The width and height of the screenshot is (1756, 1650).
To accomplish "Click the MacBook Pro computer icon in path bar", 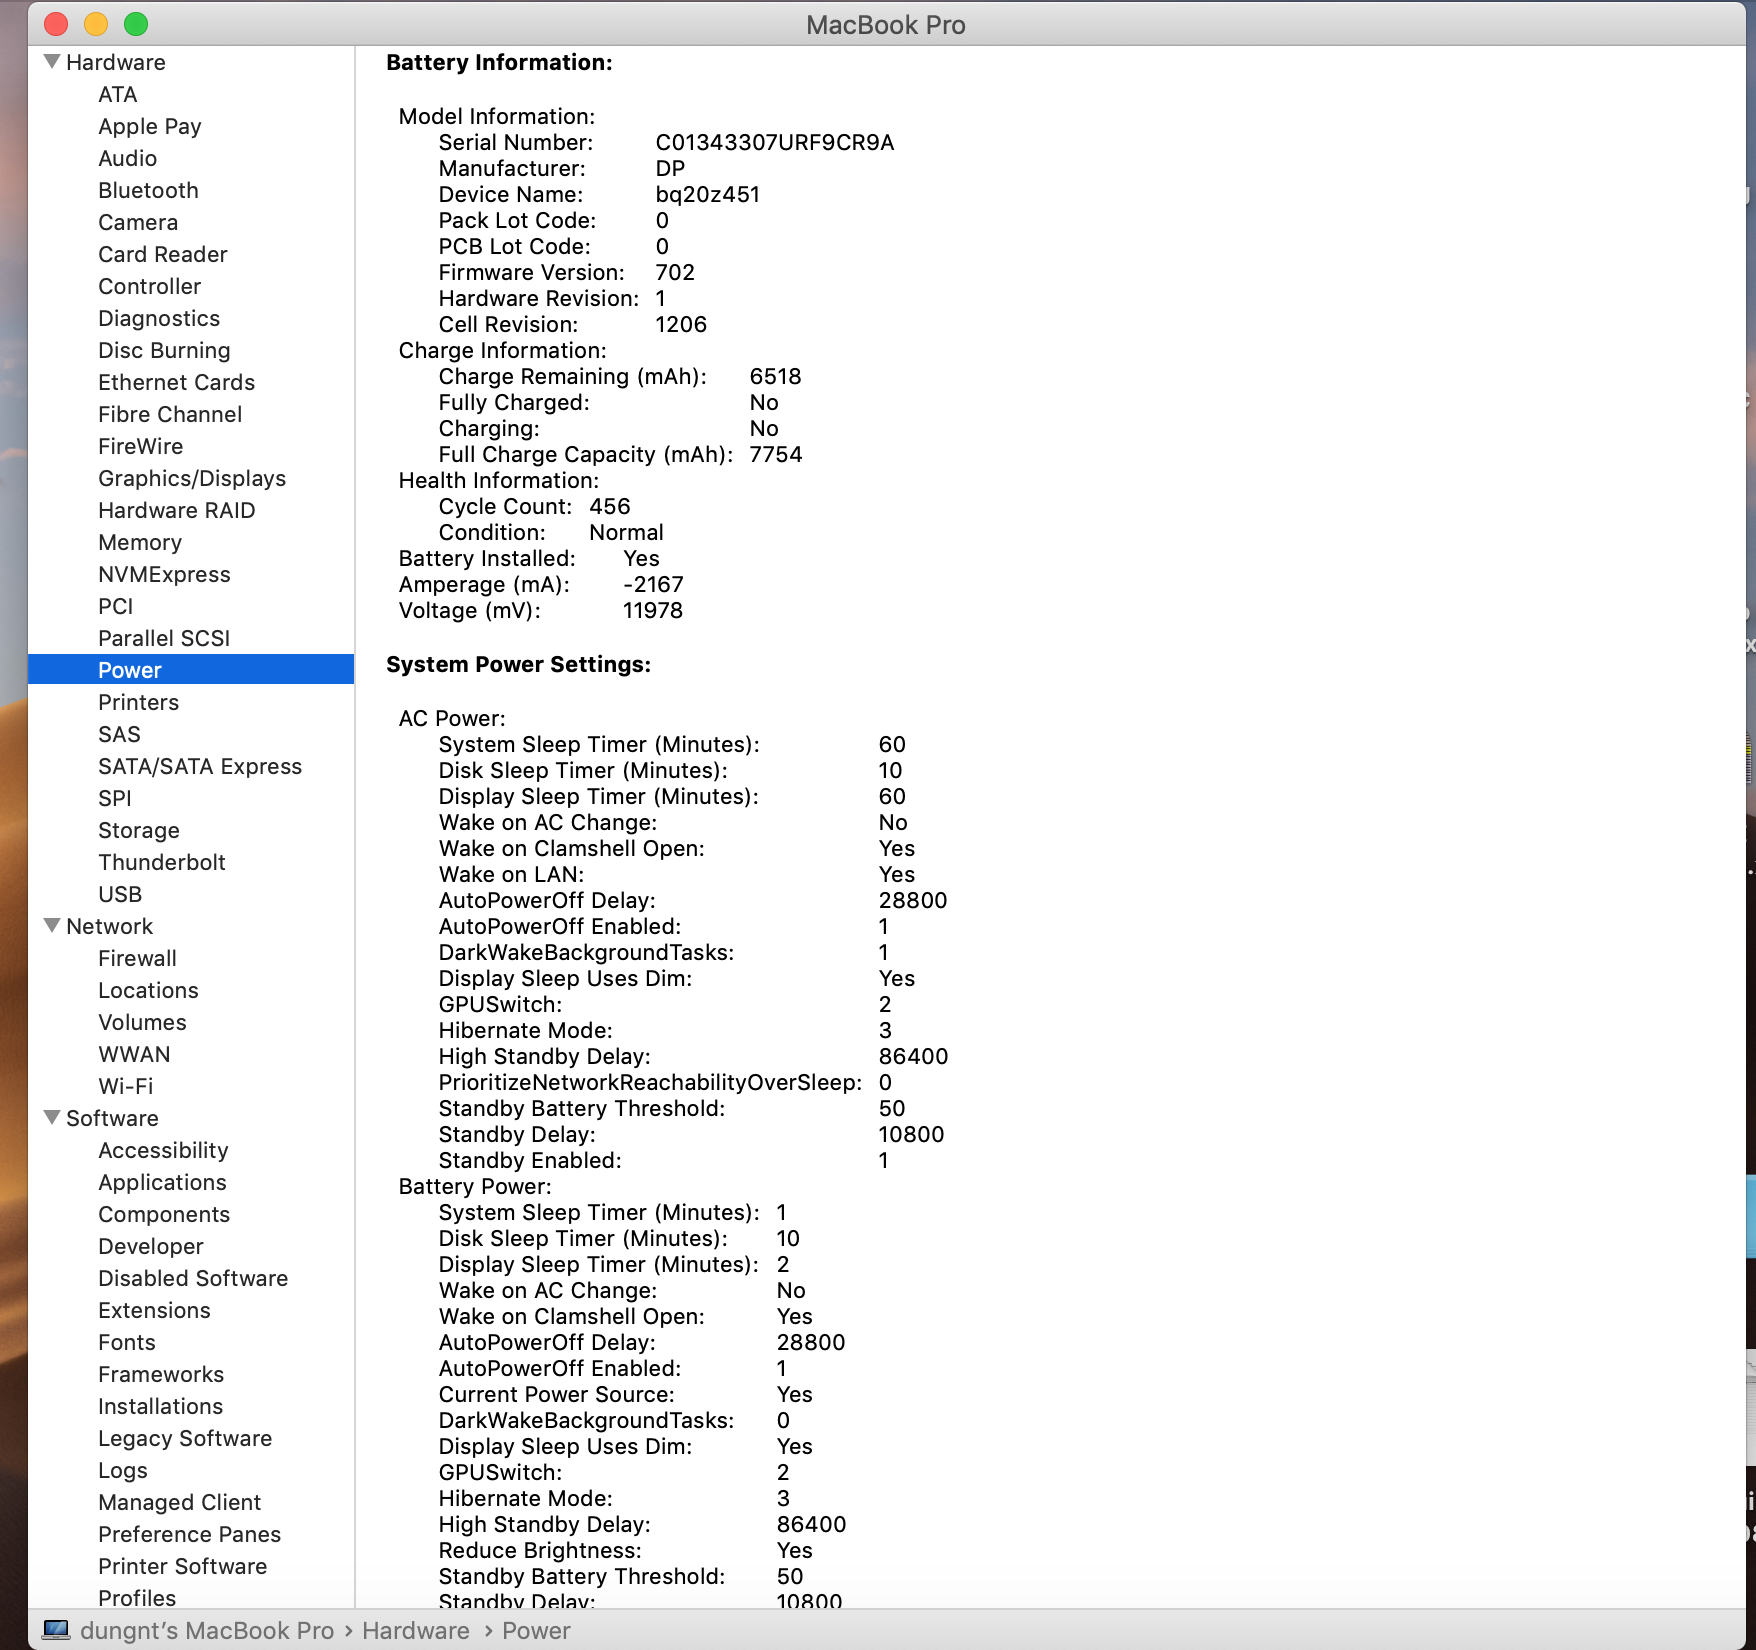I will (x=56, y=1631).
